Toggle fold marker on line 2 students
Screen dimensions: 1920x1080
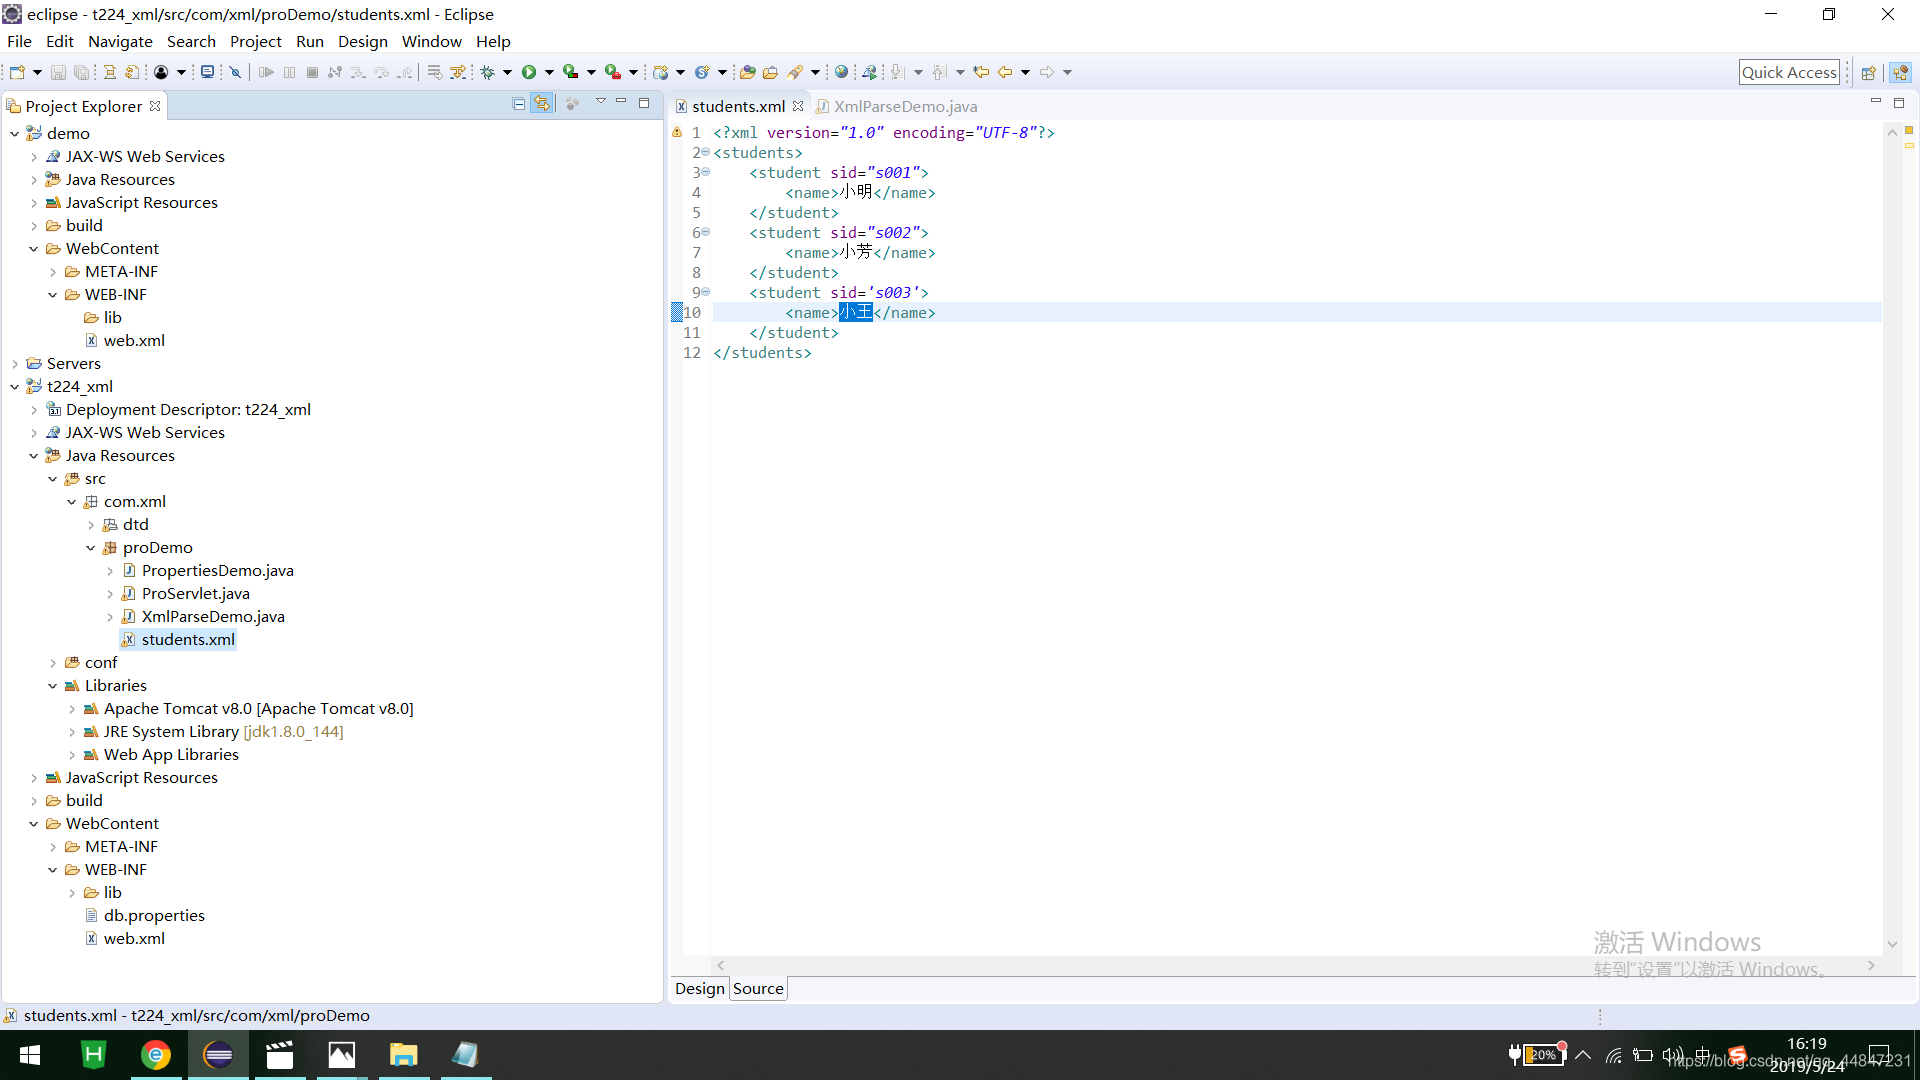pyautogui.click(x=706, y=152)
